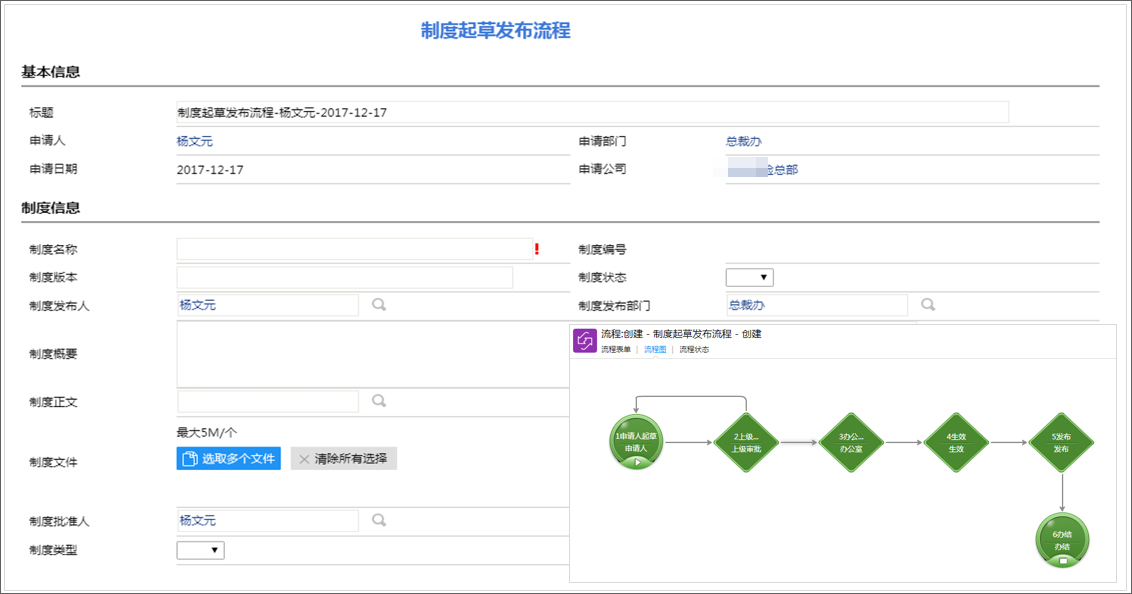Open search picker beside 制度发布人 field
Image resolution: width=1132 pixels, height=594 pixels.
377,305
